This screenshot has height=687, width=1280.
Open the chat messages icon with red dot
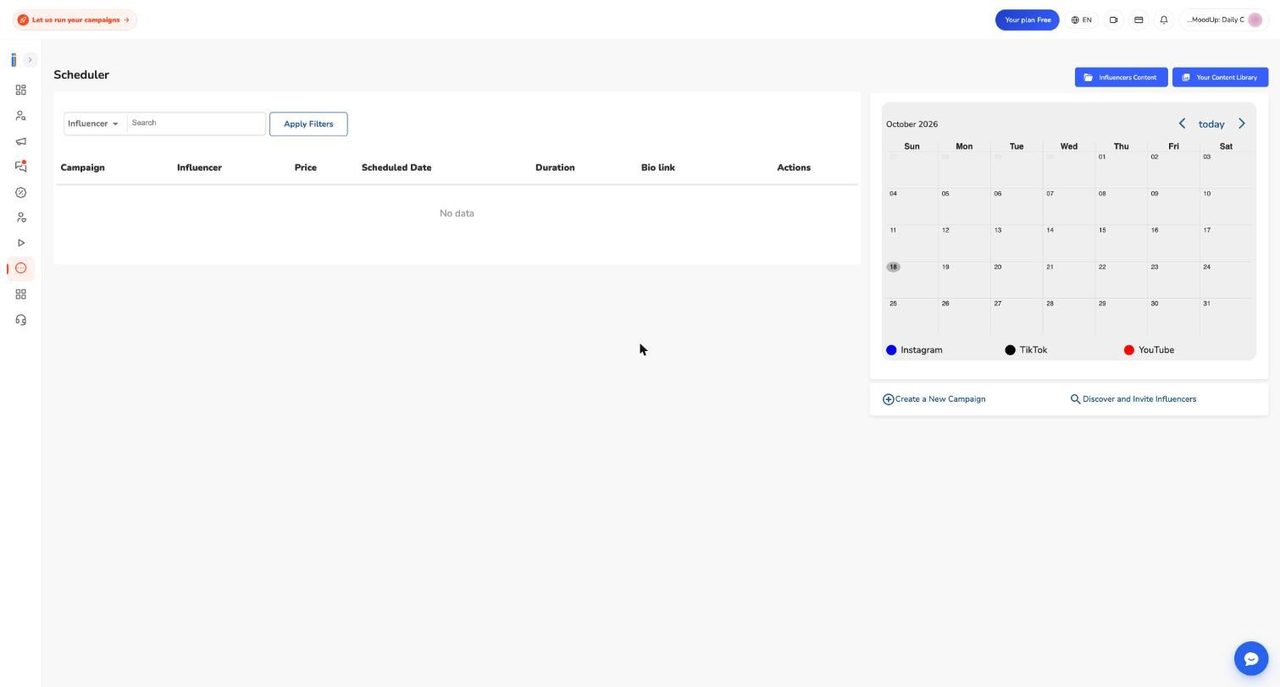(21, 166)
